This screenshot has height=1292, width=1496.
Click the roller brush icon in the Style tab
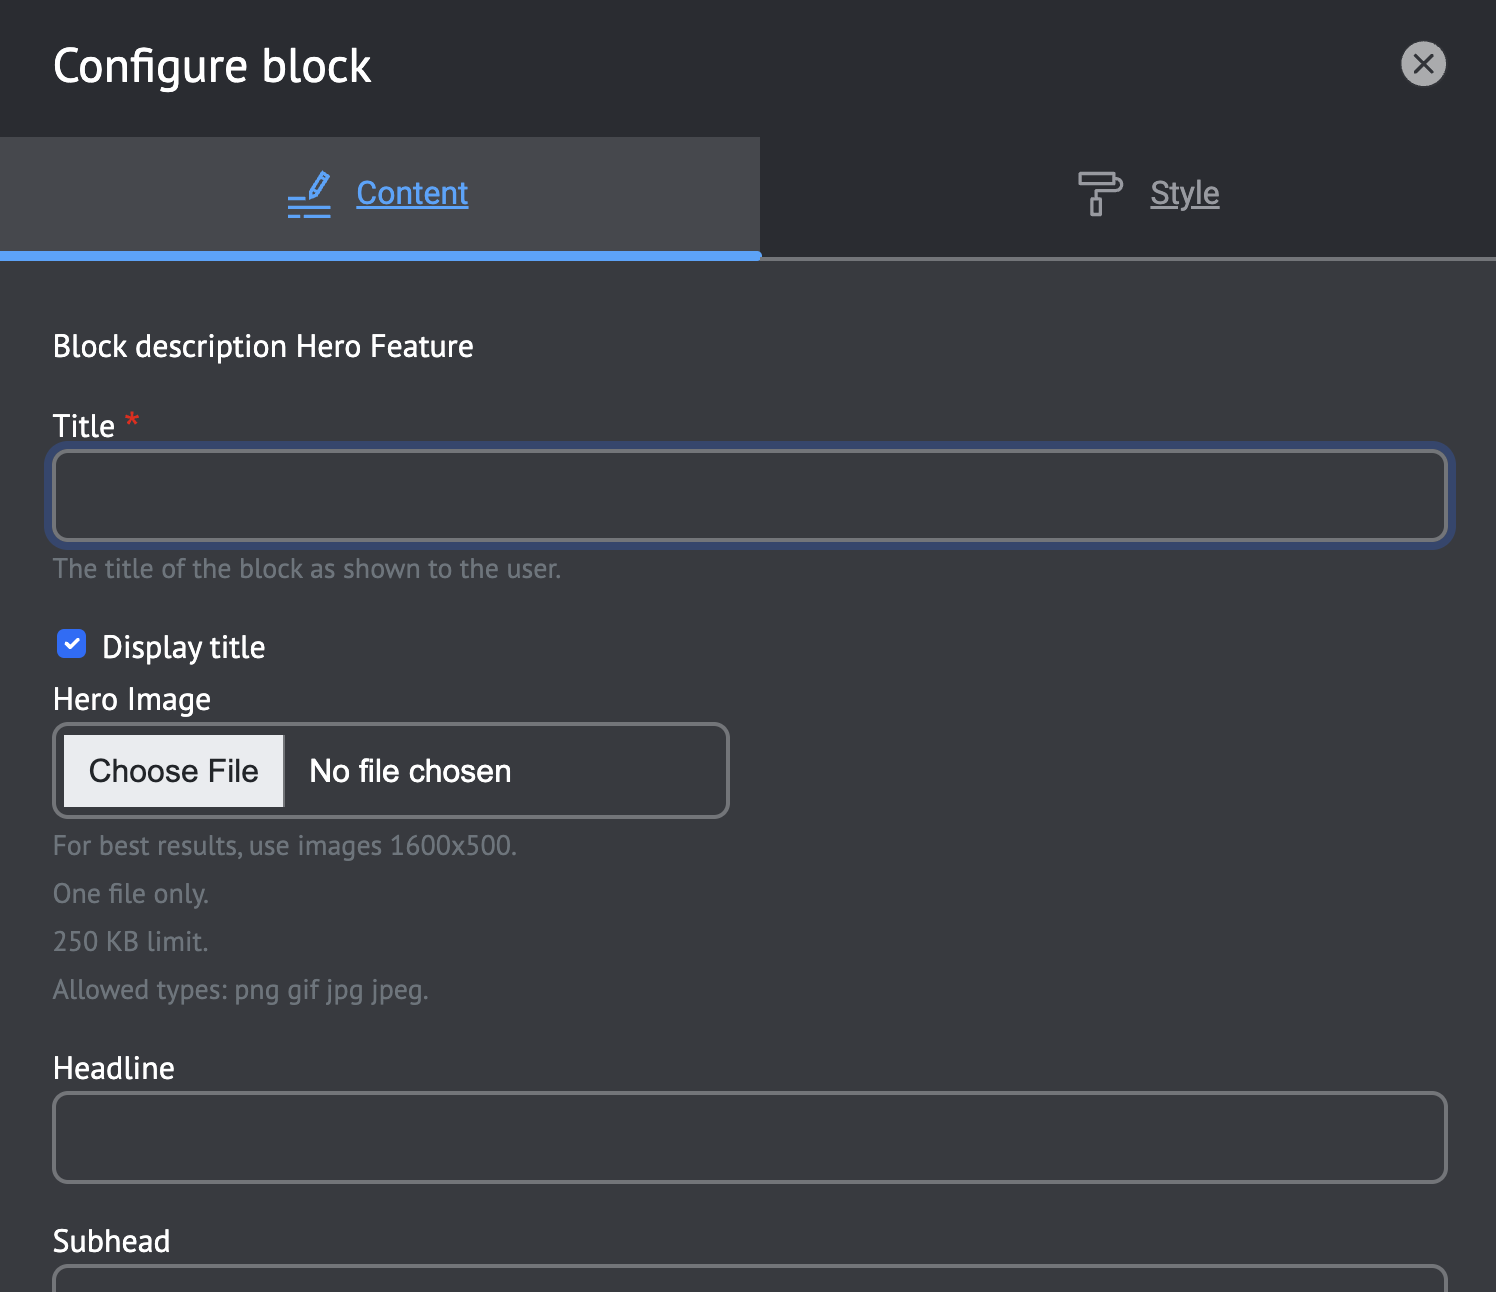pyautogui.click(x=1098, y=193)
